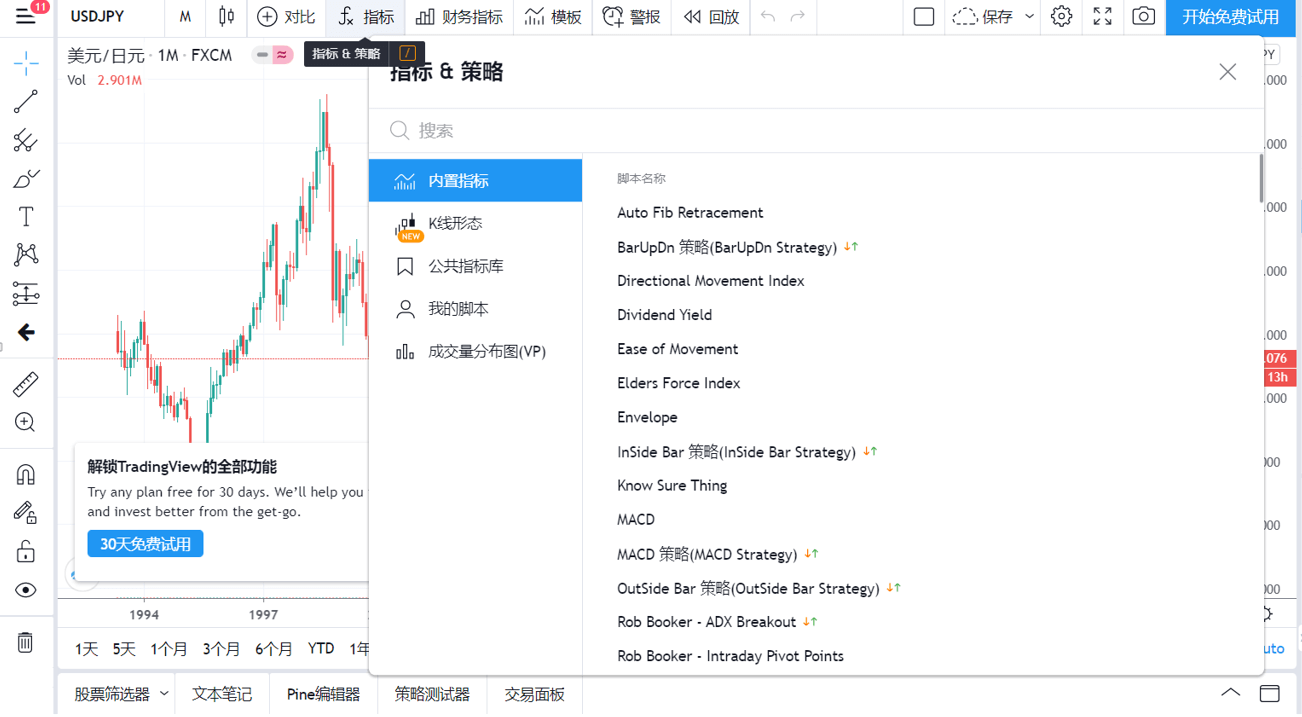Open the 模板 templates button
This screenshot has height=717, width=1302.
pos(554,17)
